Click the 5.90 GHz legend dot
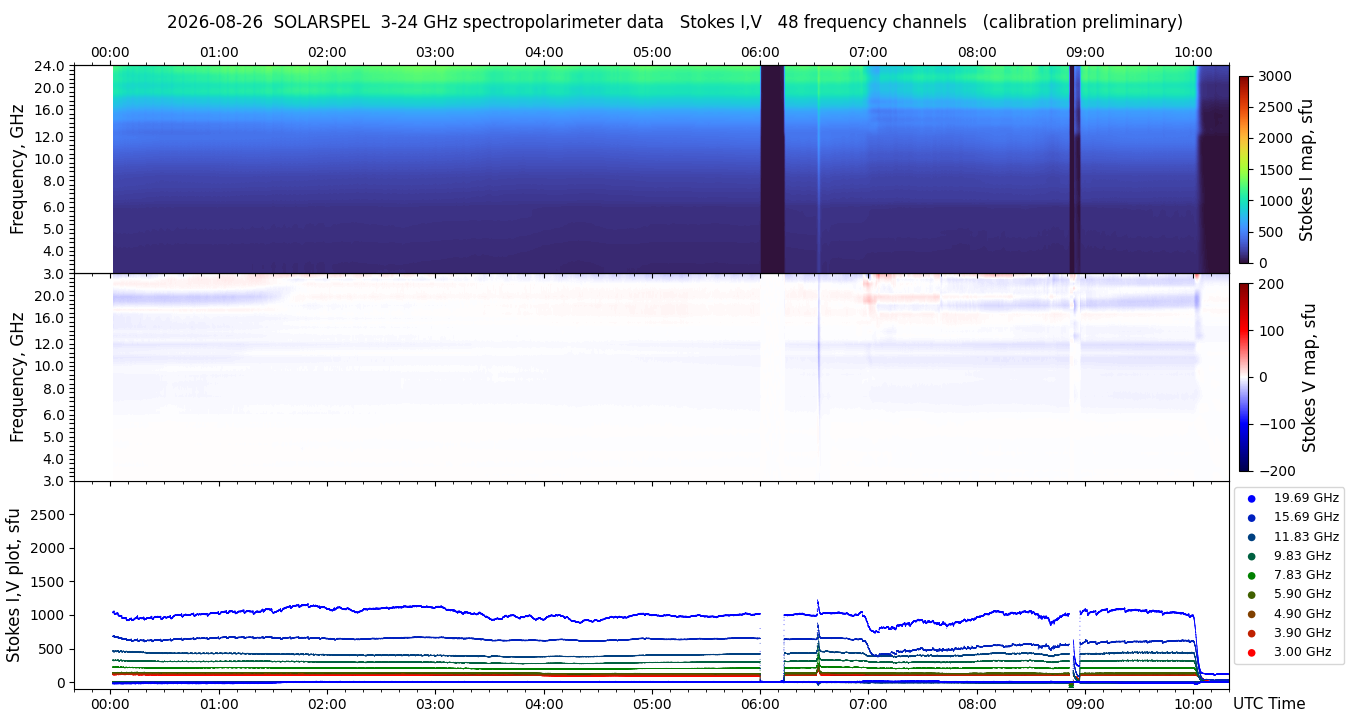This screenshot has height=725, width=1350. 1251,594
